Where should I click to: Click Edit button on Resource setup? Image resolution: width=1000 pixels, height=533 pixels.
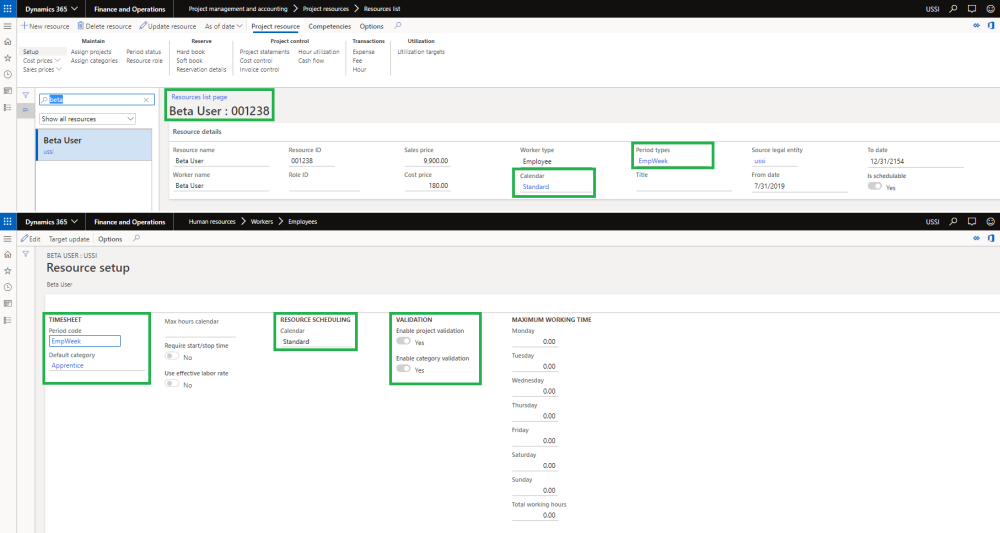[31, 239]
